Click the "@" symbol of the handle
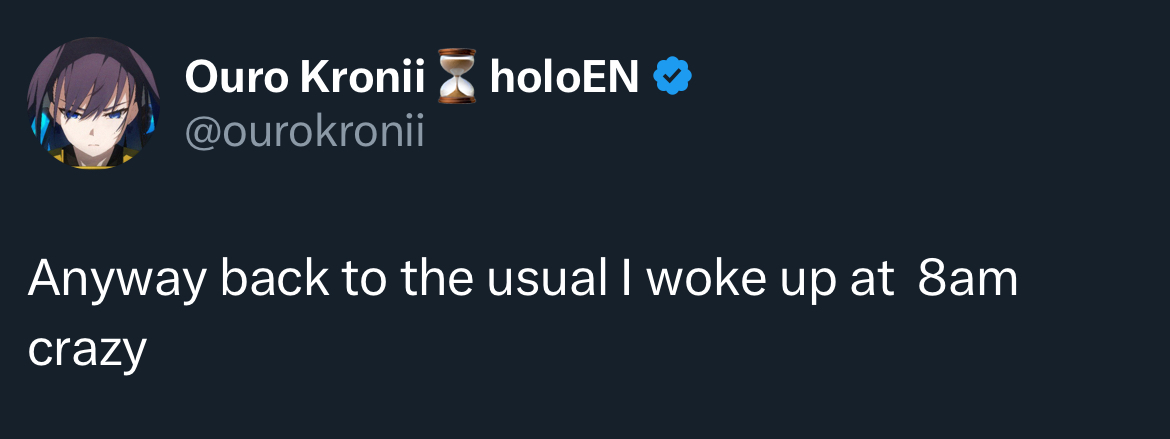 [x=202, y=131]
